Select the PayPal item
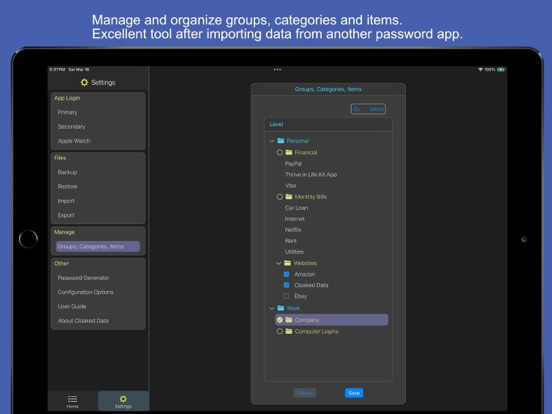This screenshot has height=414, width=552. click(293, 164)
